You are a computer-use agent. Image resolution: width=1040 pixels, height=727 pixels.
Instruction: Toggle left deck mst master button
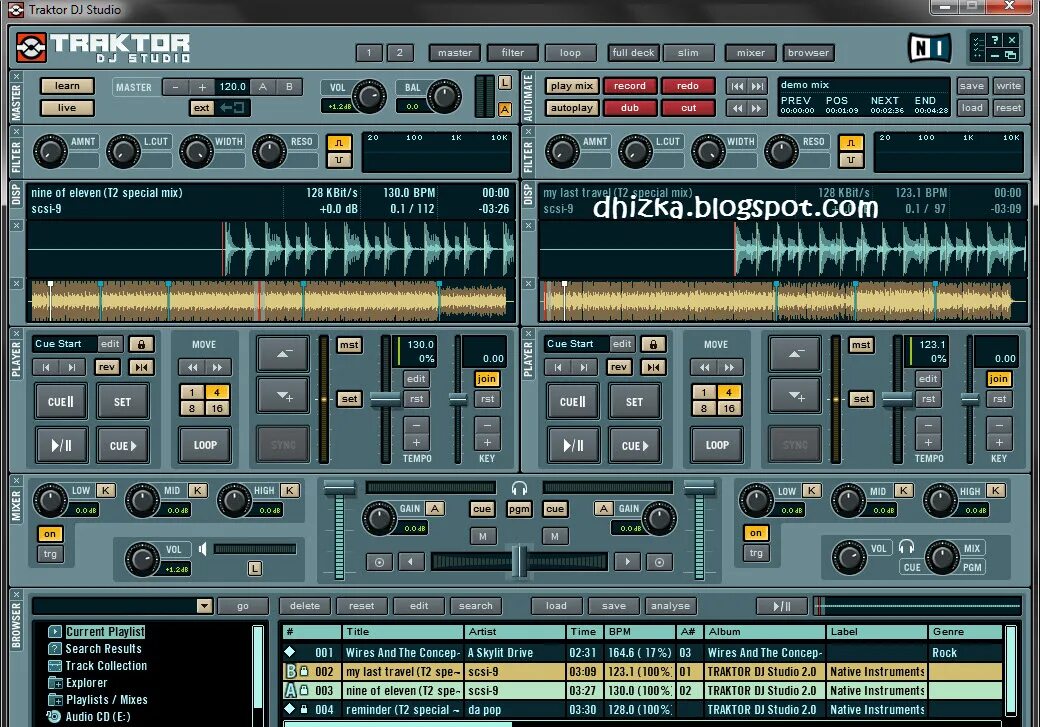pos(349,345)
